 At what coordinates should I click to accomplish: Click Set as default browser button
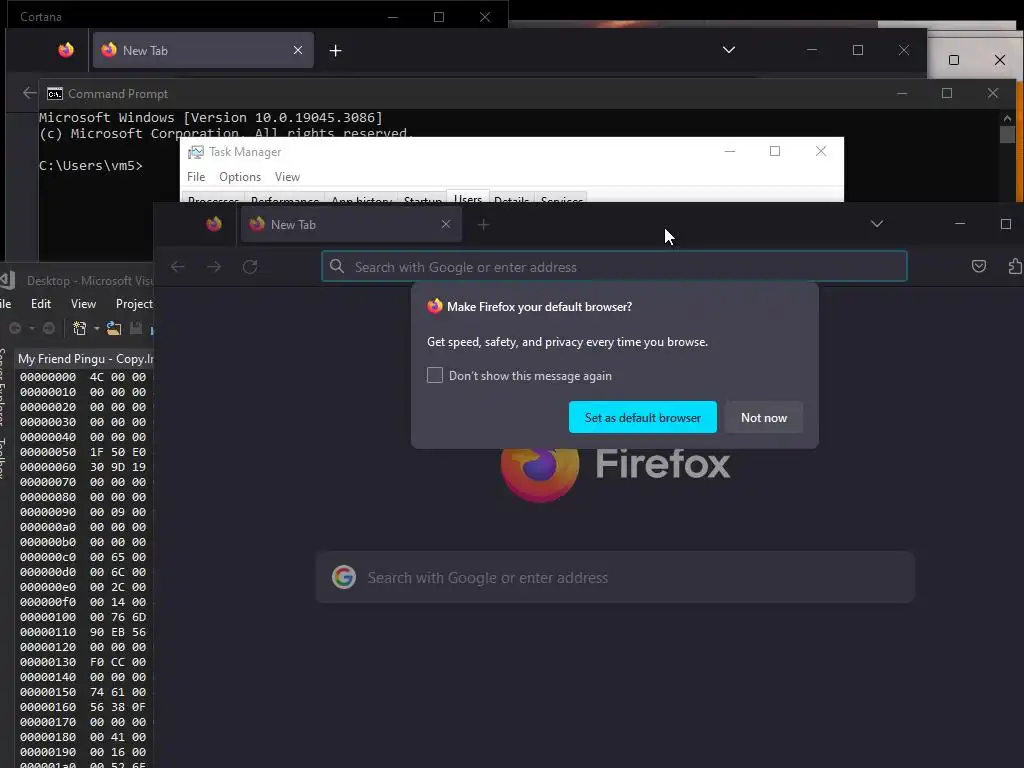coord(643,417)
